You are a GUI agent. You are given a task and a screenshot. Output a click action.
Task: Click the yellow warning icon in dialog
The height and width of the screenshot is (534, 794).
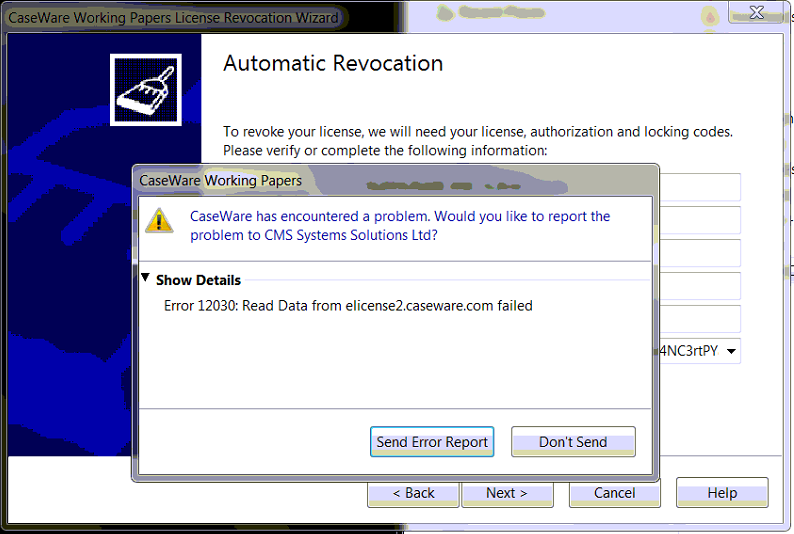[159, 221]
